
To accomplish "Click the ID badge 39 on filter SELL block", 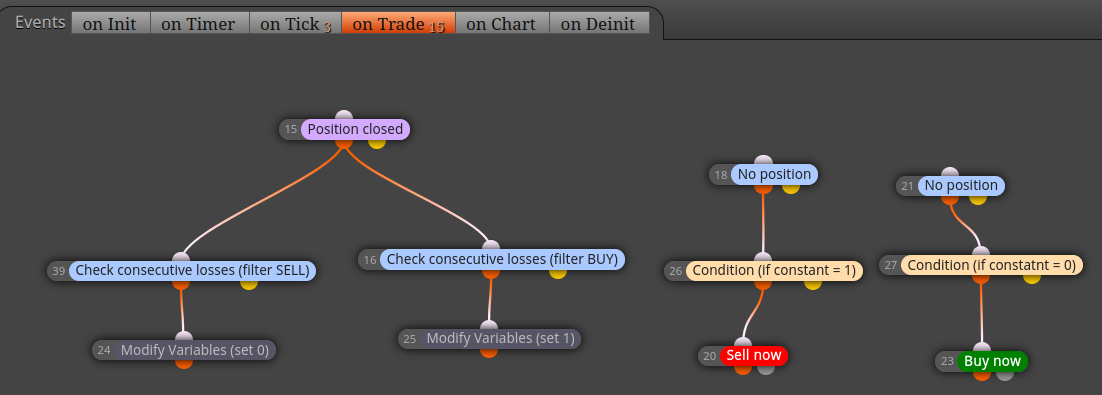I will (x=58, y=271).
